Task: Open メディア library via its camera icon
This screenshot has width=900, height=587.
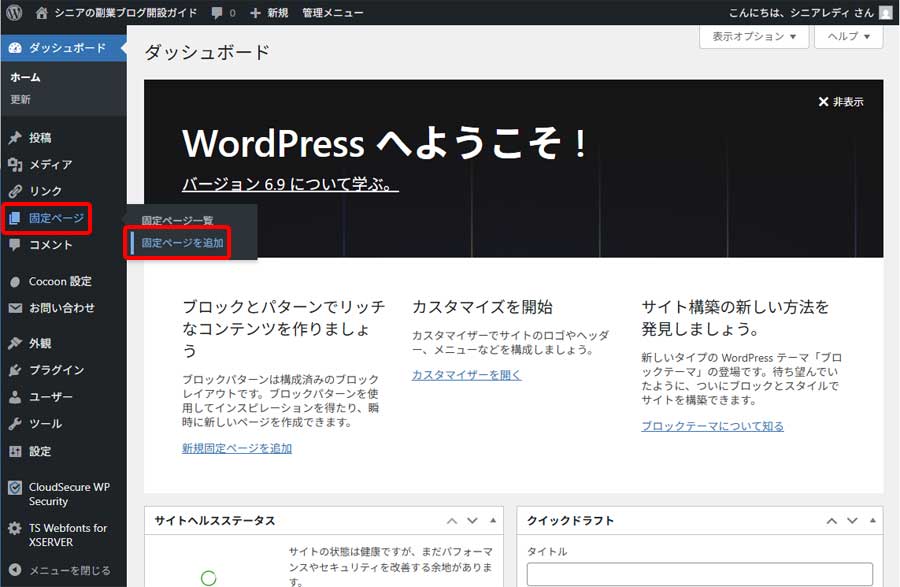Action: click(14, 164)
